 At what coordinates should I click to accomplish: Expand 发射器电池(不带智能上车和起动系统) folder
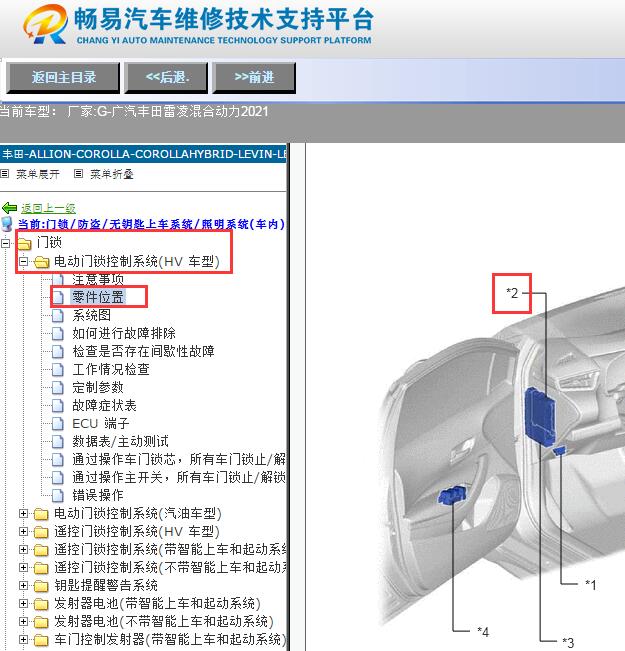(23, 622)
